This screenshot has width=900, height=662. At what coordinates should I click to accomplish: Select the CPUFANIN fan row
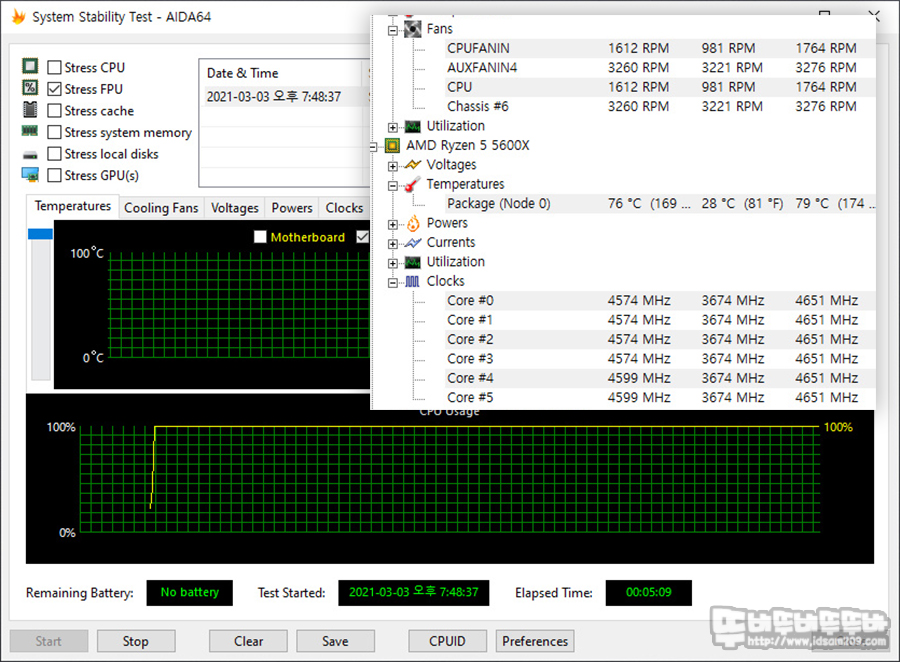660,48
